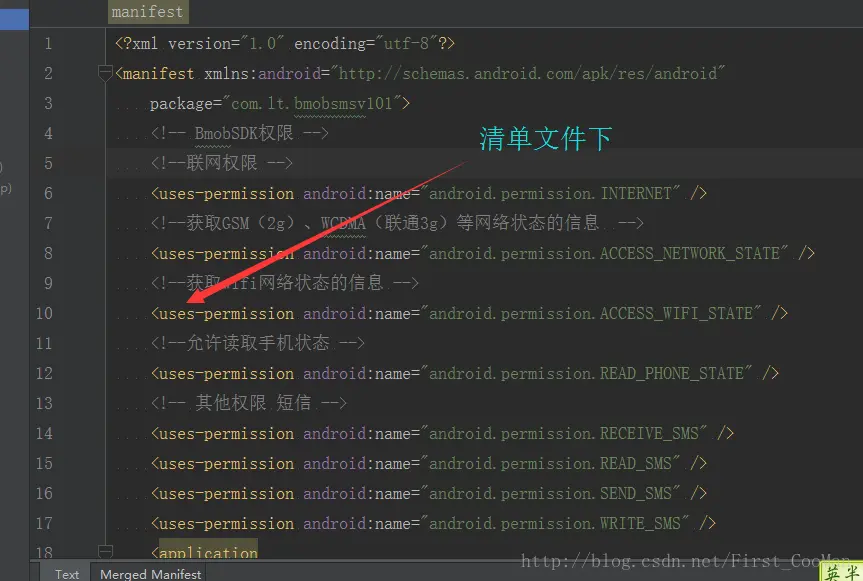Click the manifest breadcrumb at top

click(x=147, y=12)
